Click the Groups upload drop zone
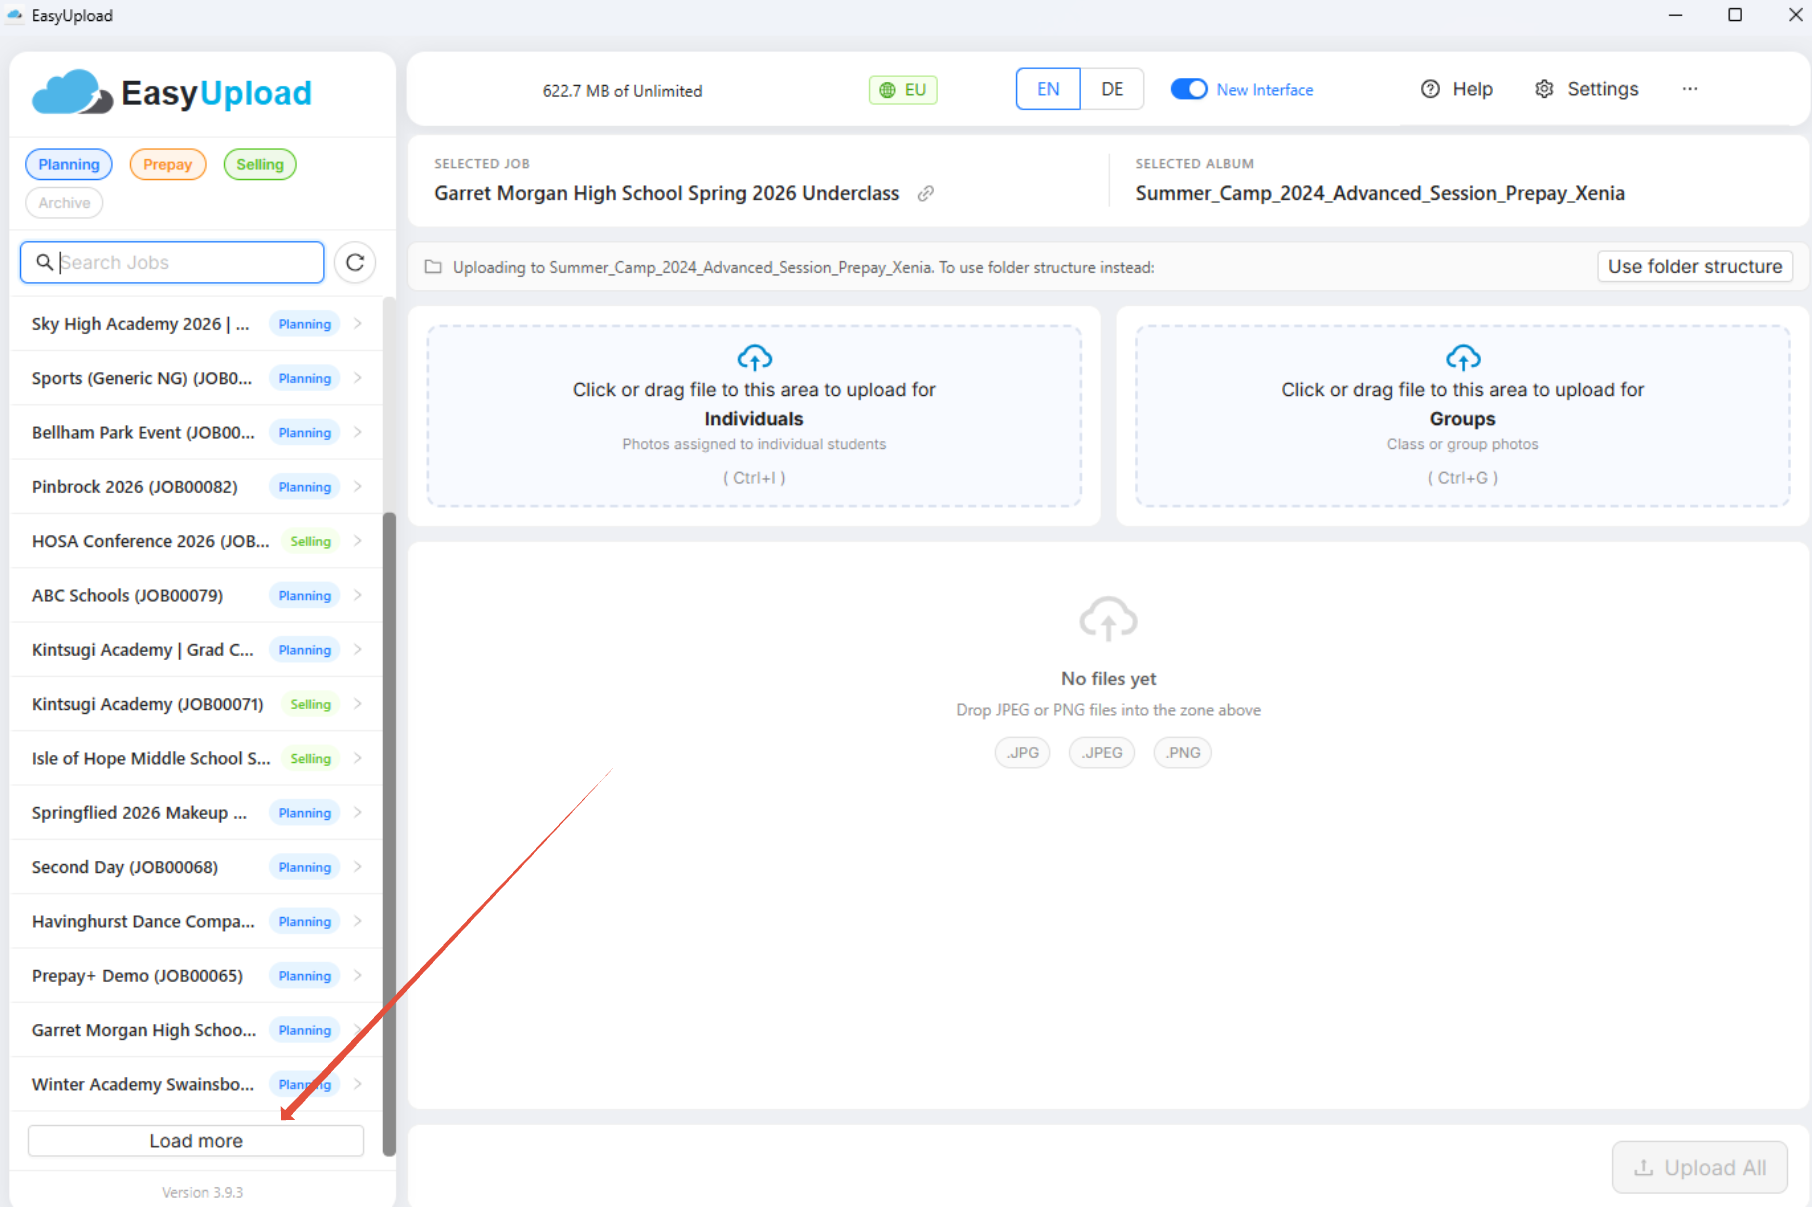Viewport: 1812px width, 1207px height. click(x=1463, y=416)
